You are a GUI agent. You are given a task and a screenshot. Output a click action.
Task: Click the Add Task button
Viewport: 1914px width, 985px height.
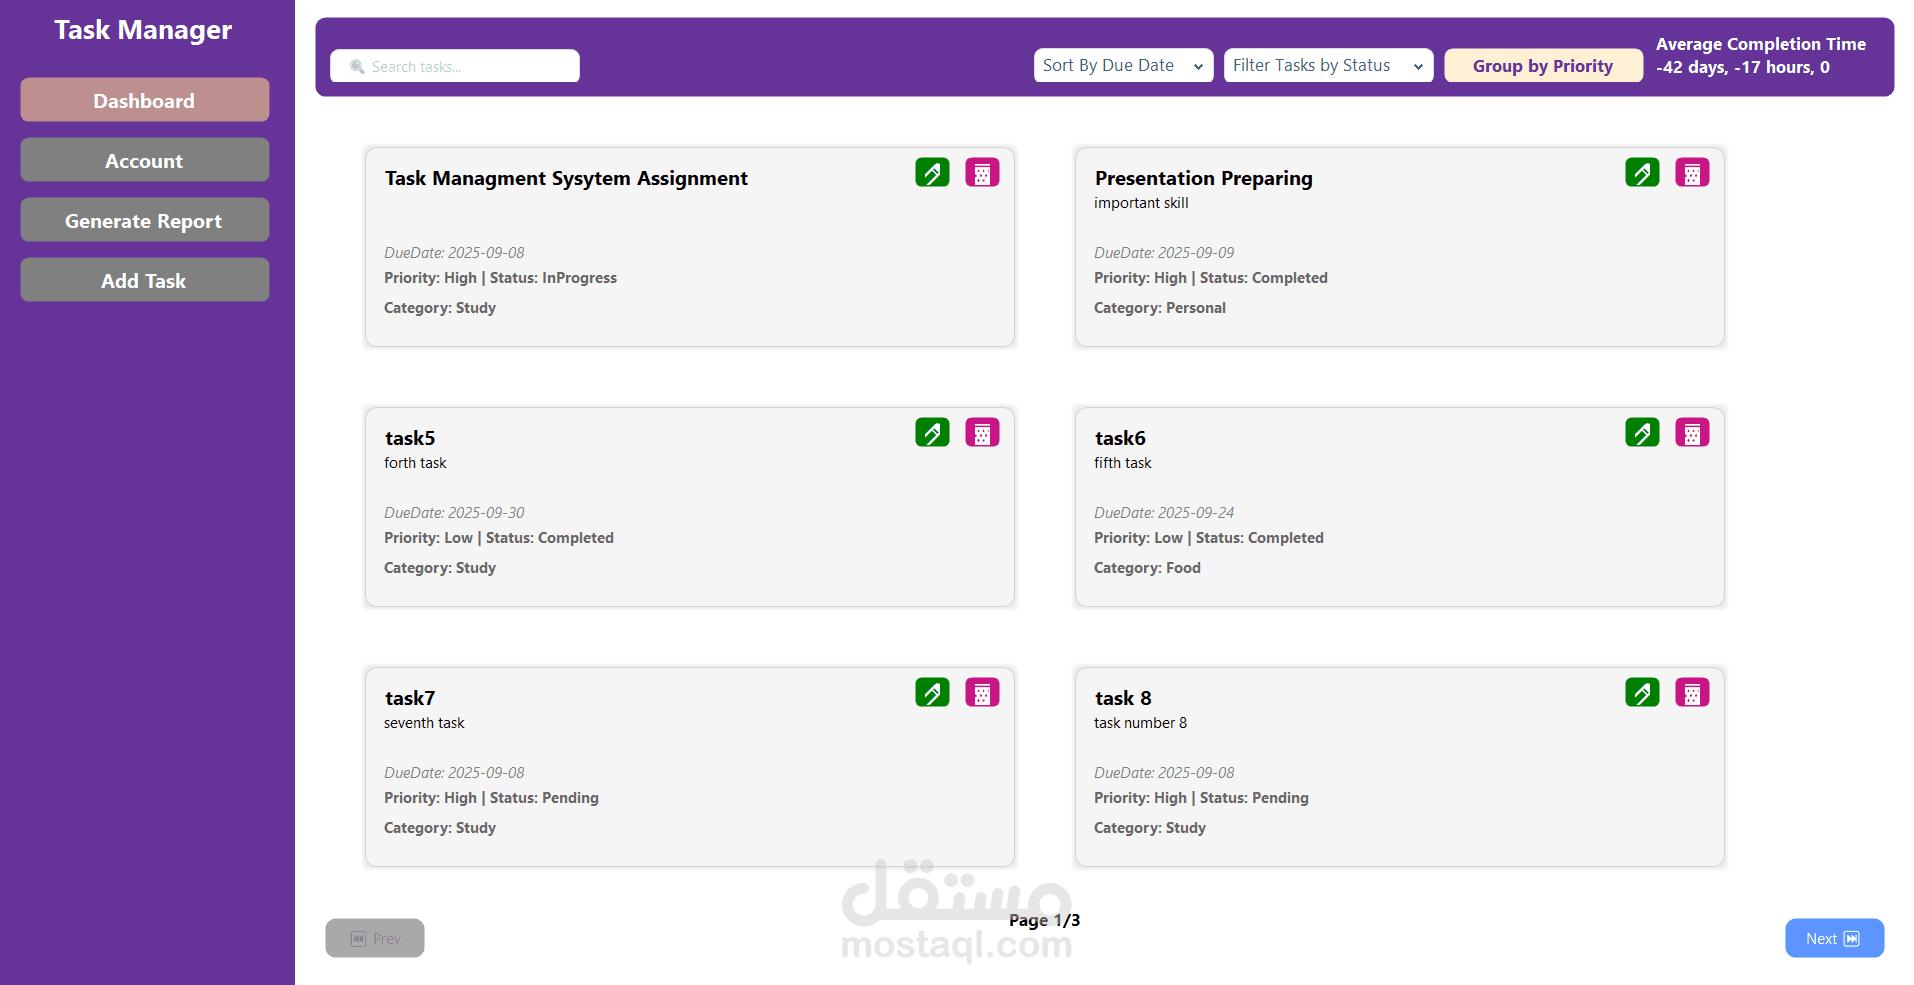tap(144, 280)
